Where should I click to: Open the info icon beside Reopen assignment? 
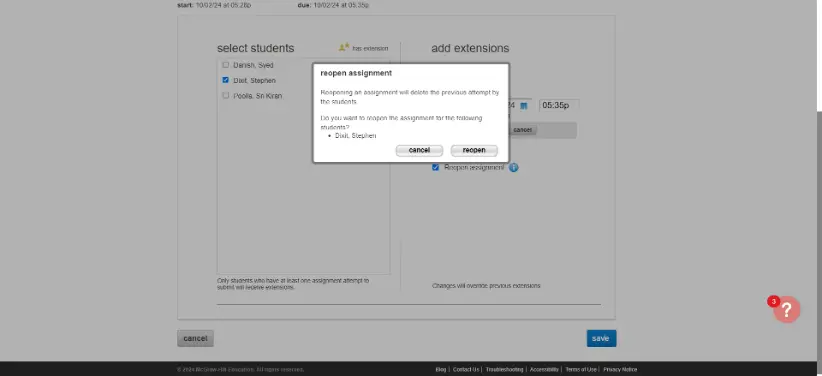(514, 168)
